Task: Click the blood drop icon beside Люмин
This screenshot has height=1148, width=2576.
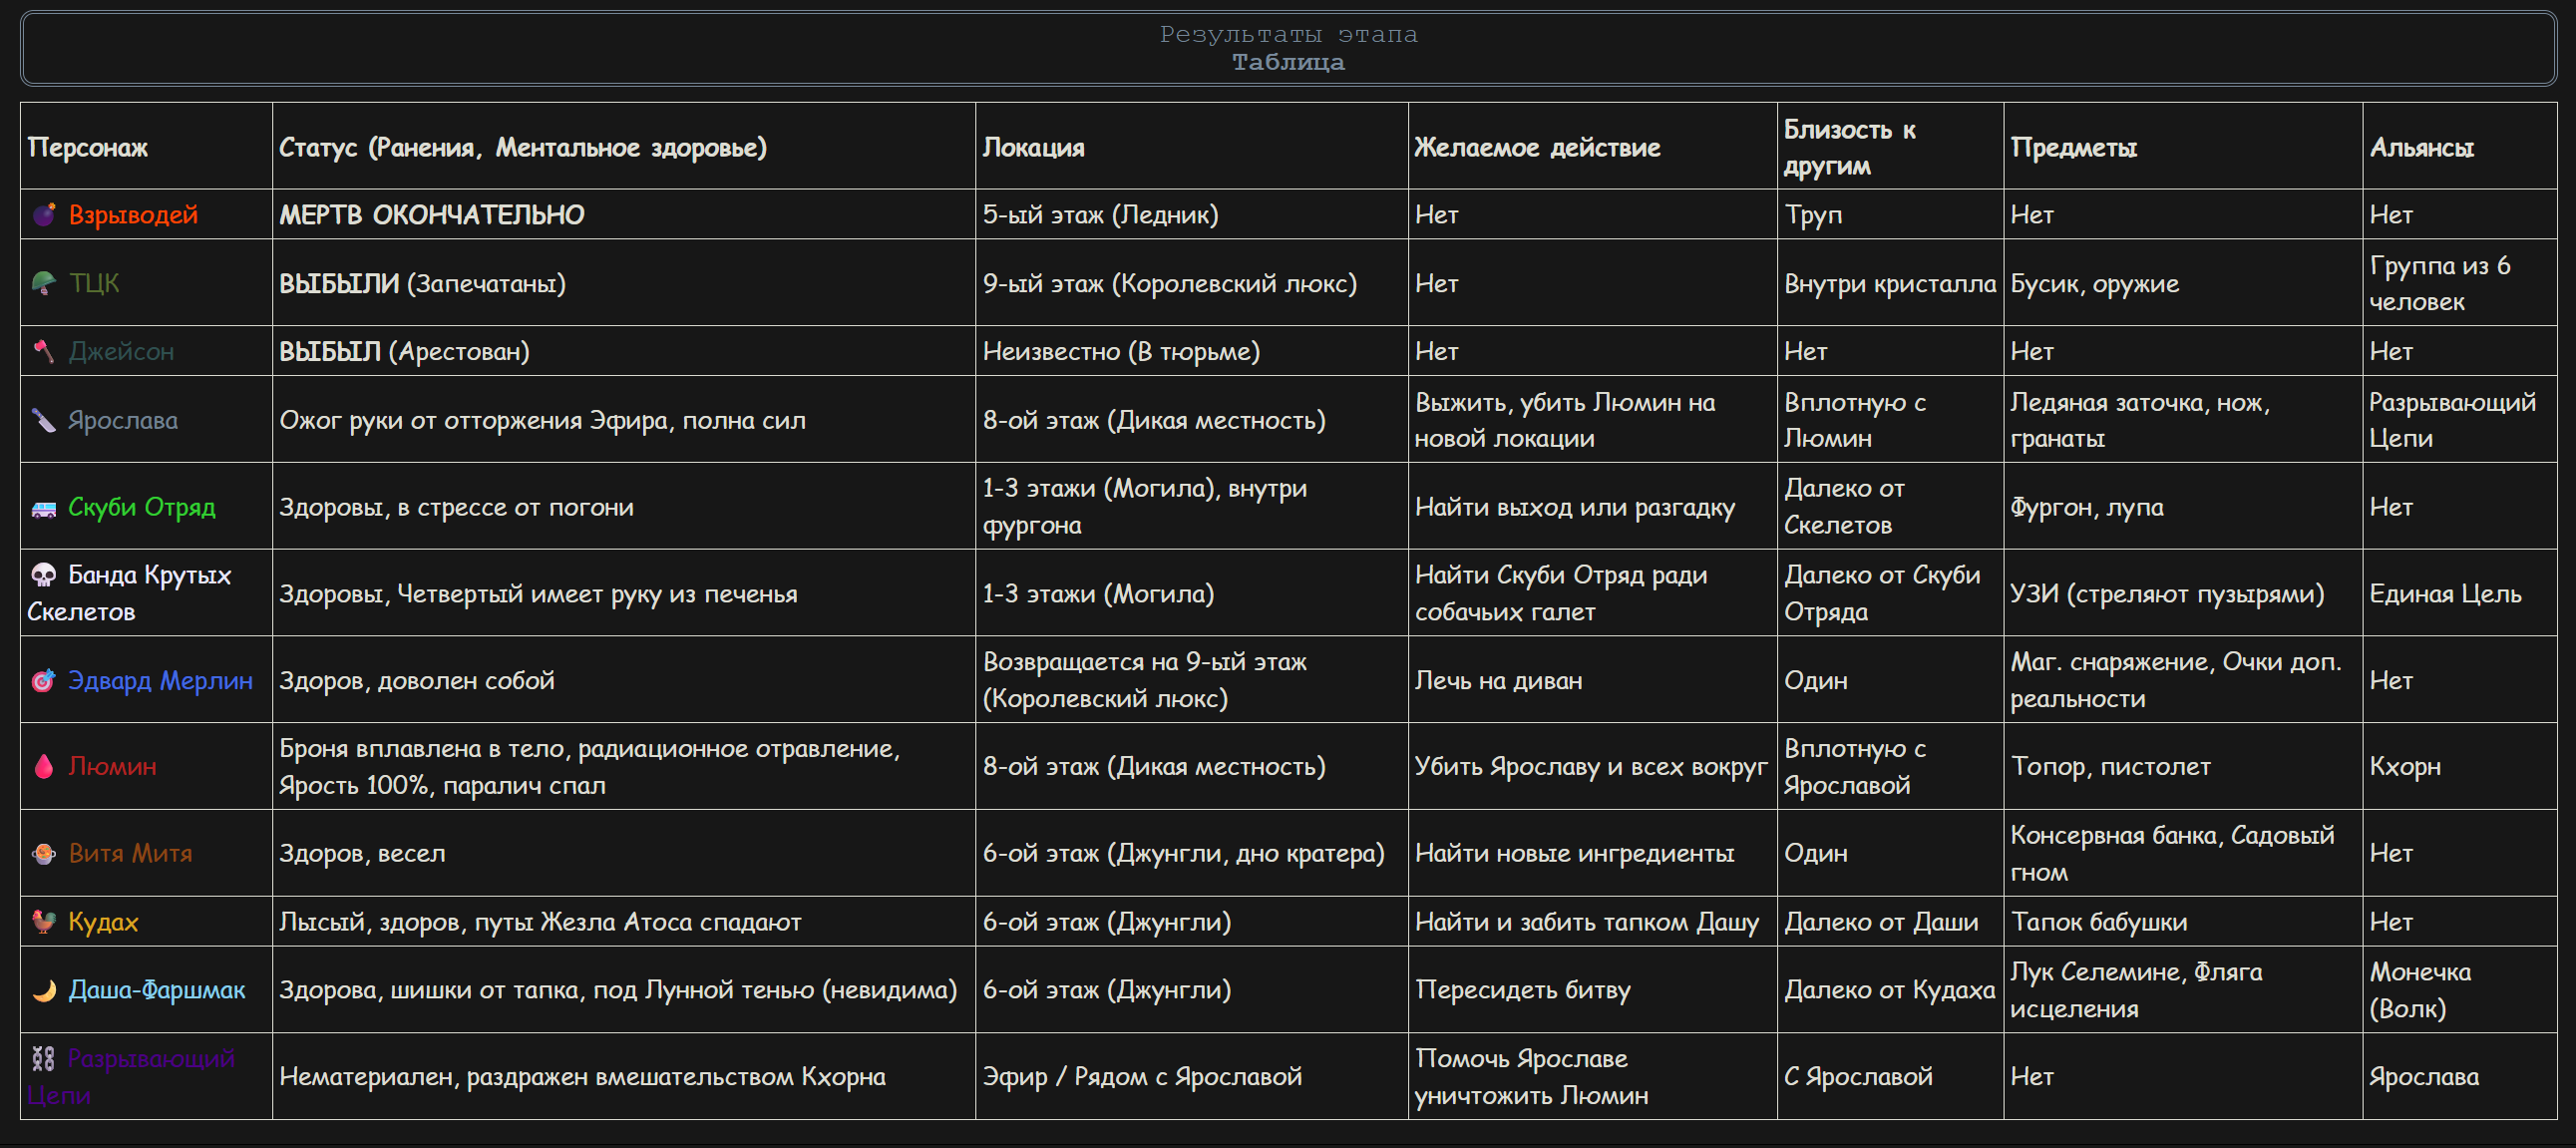Action: (43, 767)
